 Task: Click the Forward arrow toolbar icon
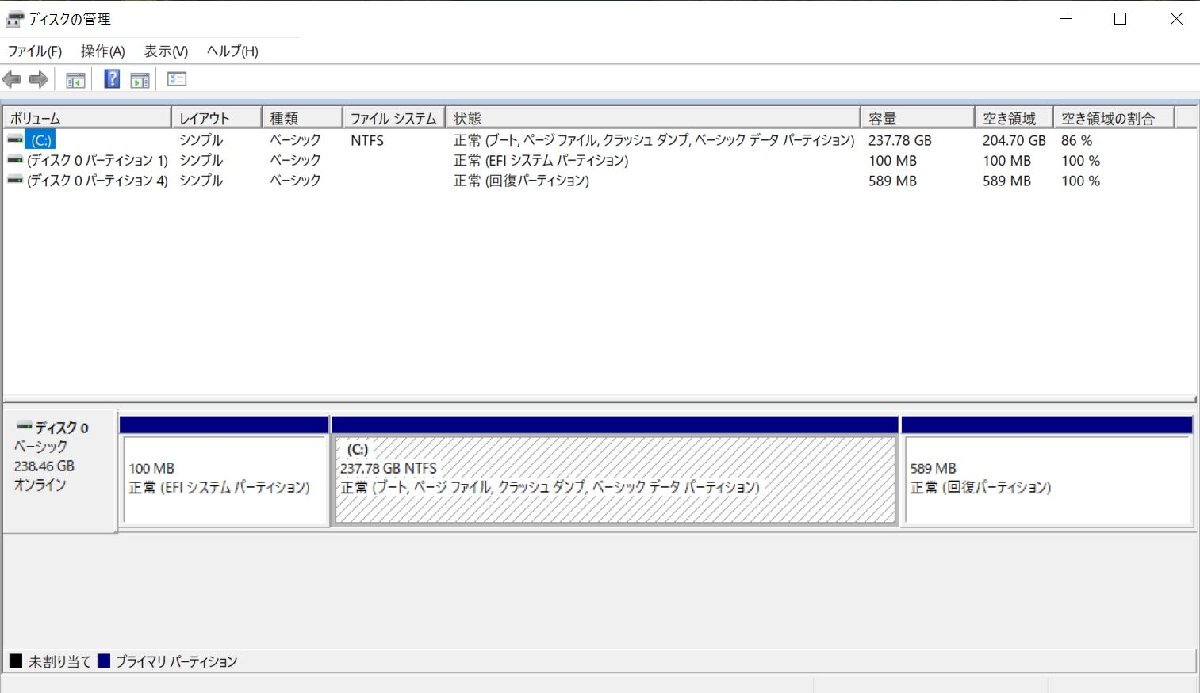[x=38, y=79]
